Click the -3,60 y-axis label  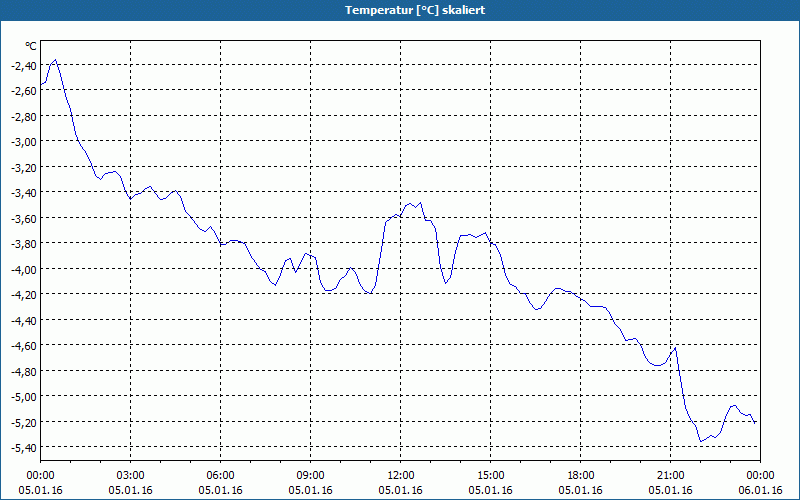pyautogui.click(x=23, y=218)
